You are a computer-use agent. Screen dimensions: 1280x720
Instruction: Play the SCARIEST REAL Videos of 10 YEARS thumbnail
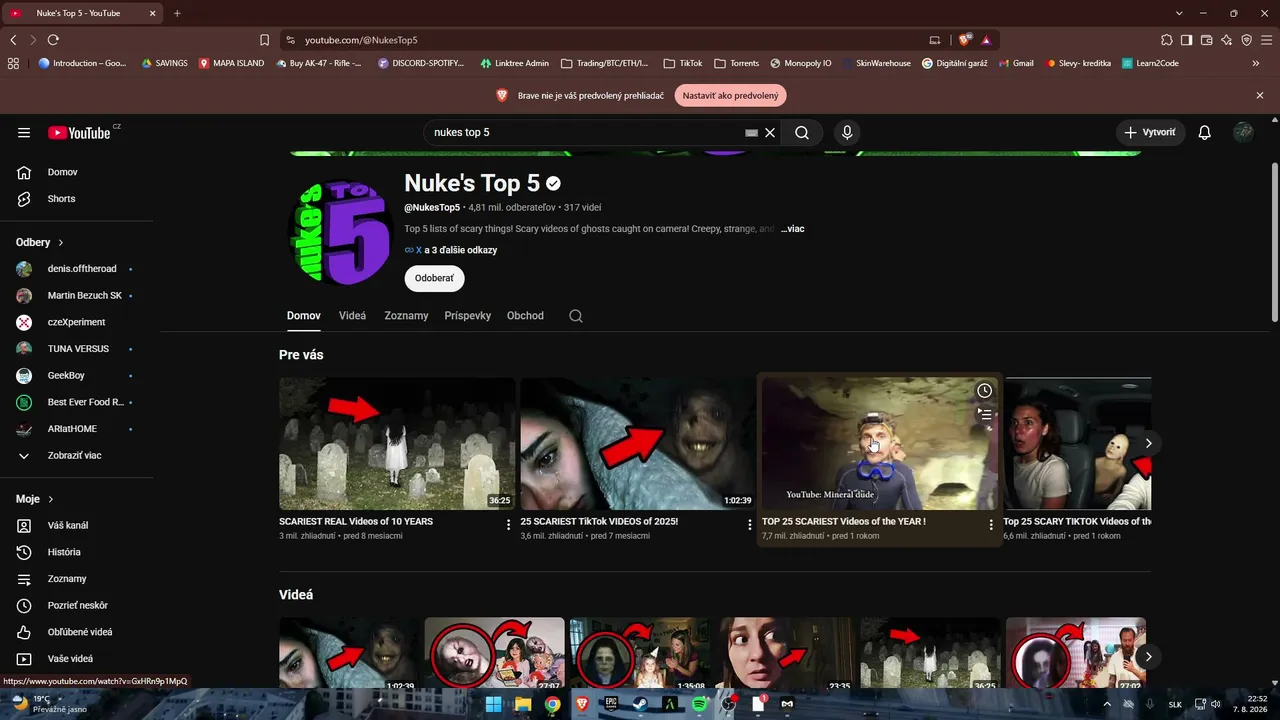(x=397, y=444)
